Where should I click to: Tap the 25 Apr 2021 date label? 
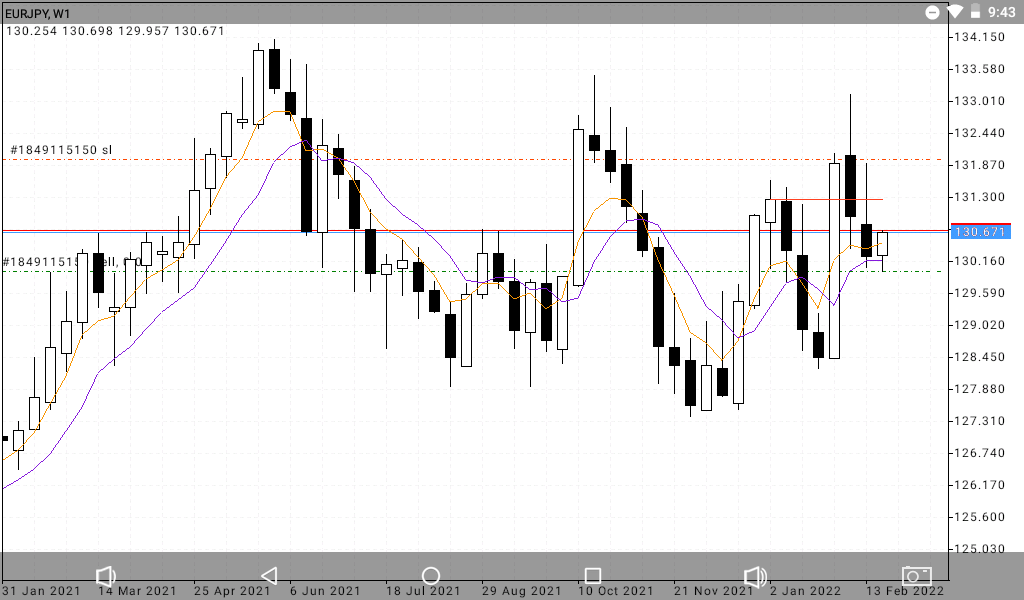(x=232, y=591)
